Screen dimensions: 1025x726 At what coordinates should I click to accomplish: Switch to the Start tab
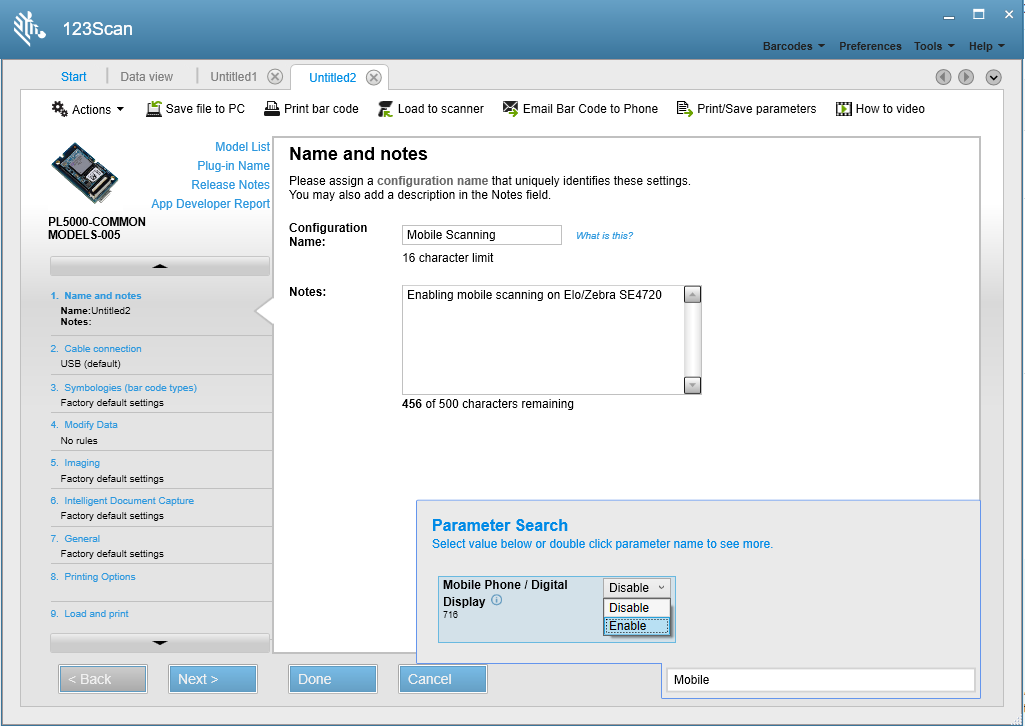tap(74, 76)
